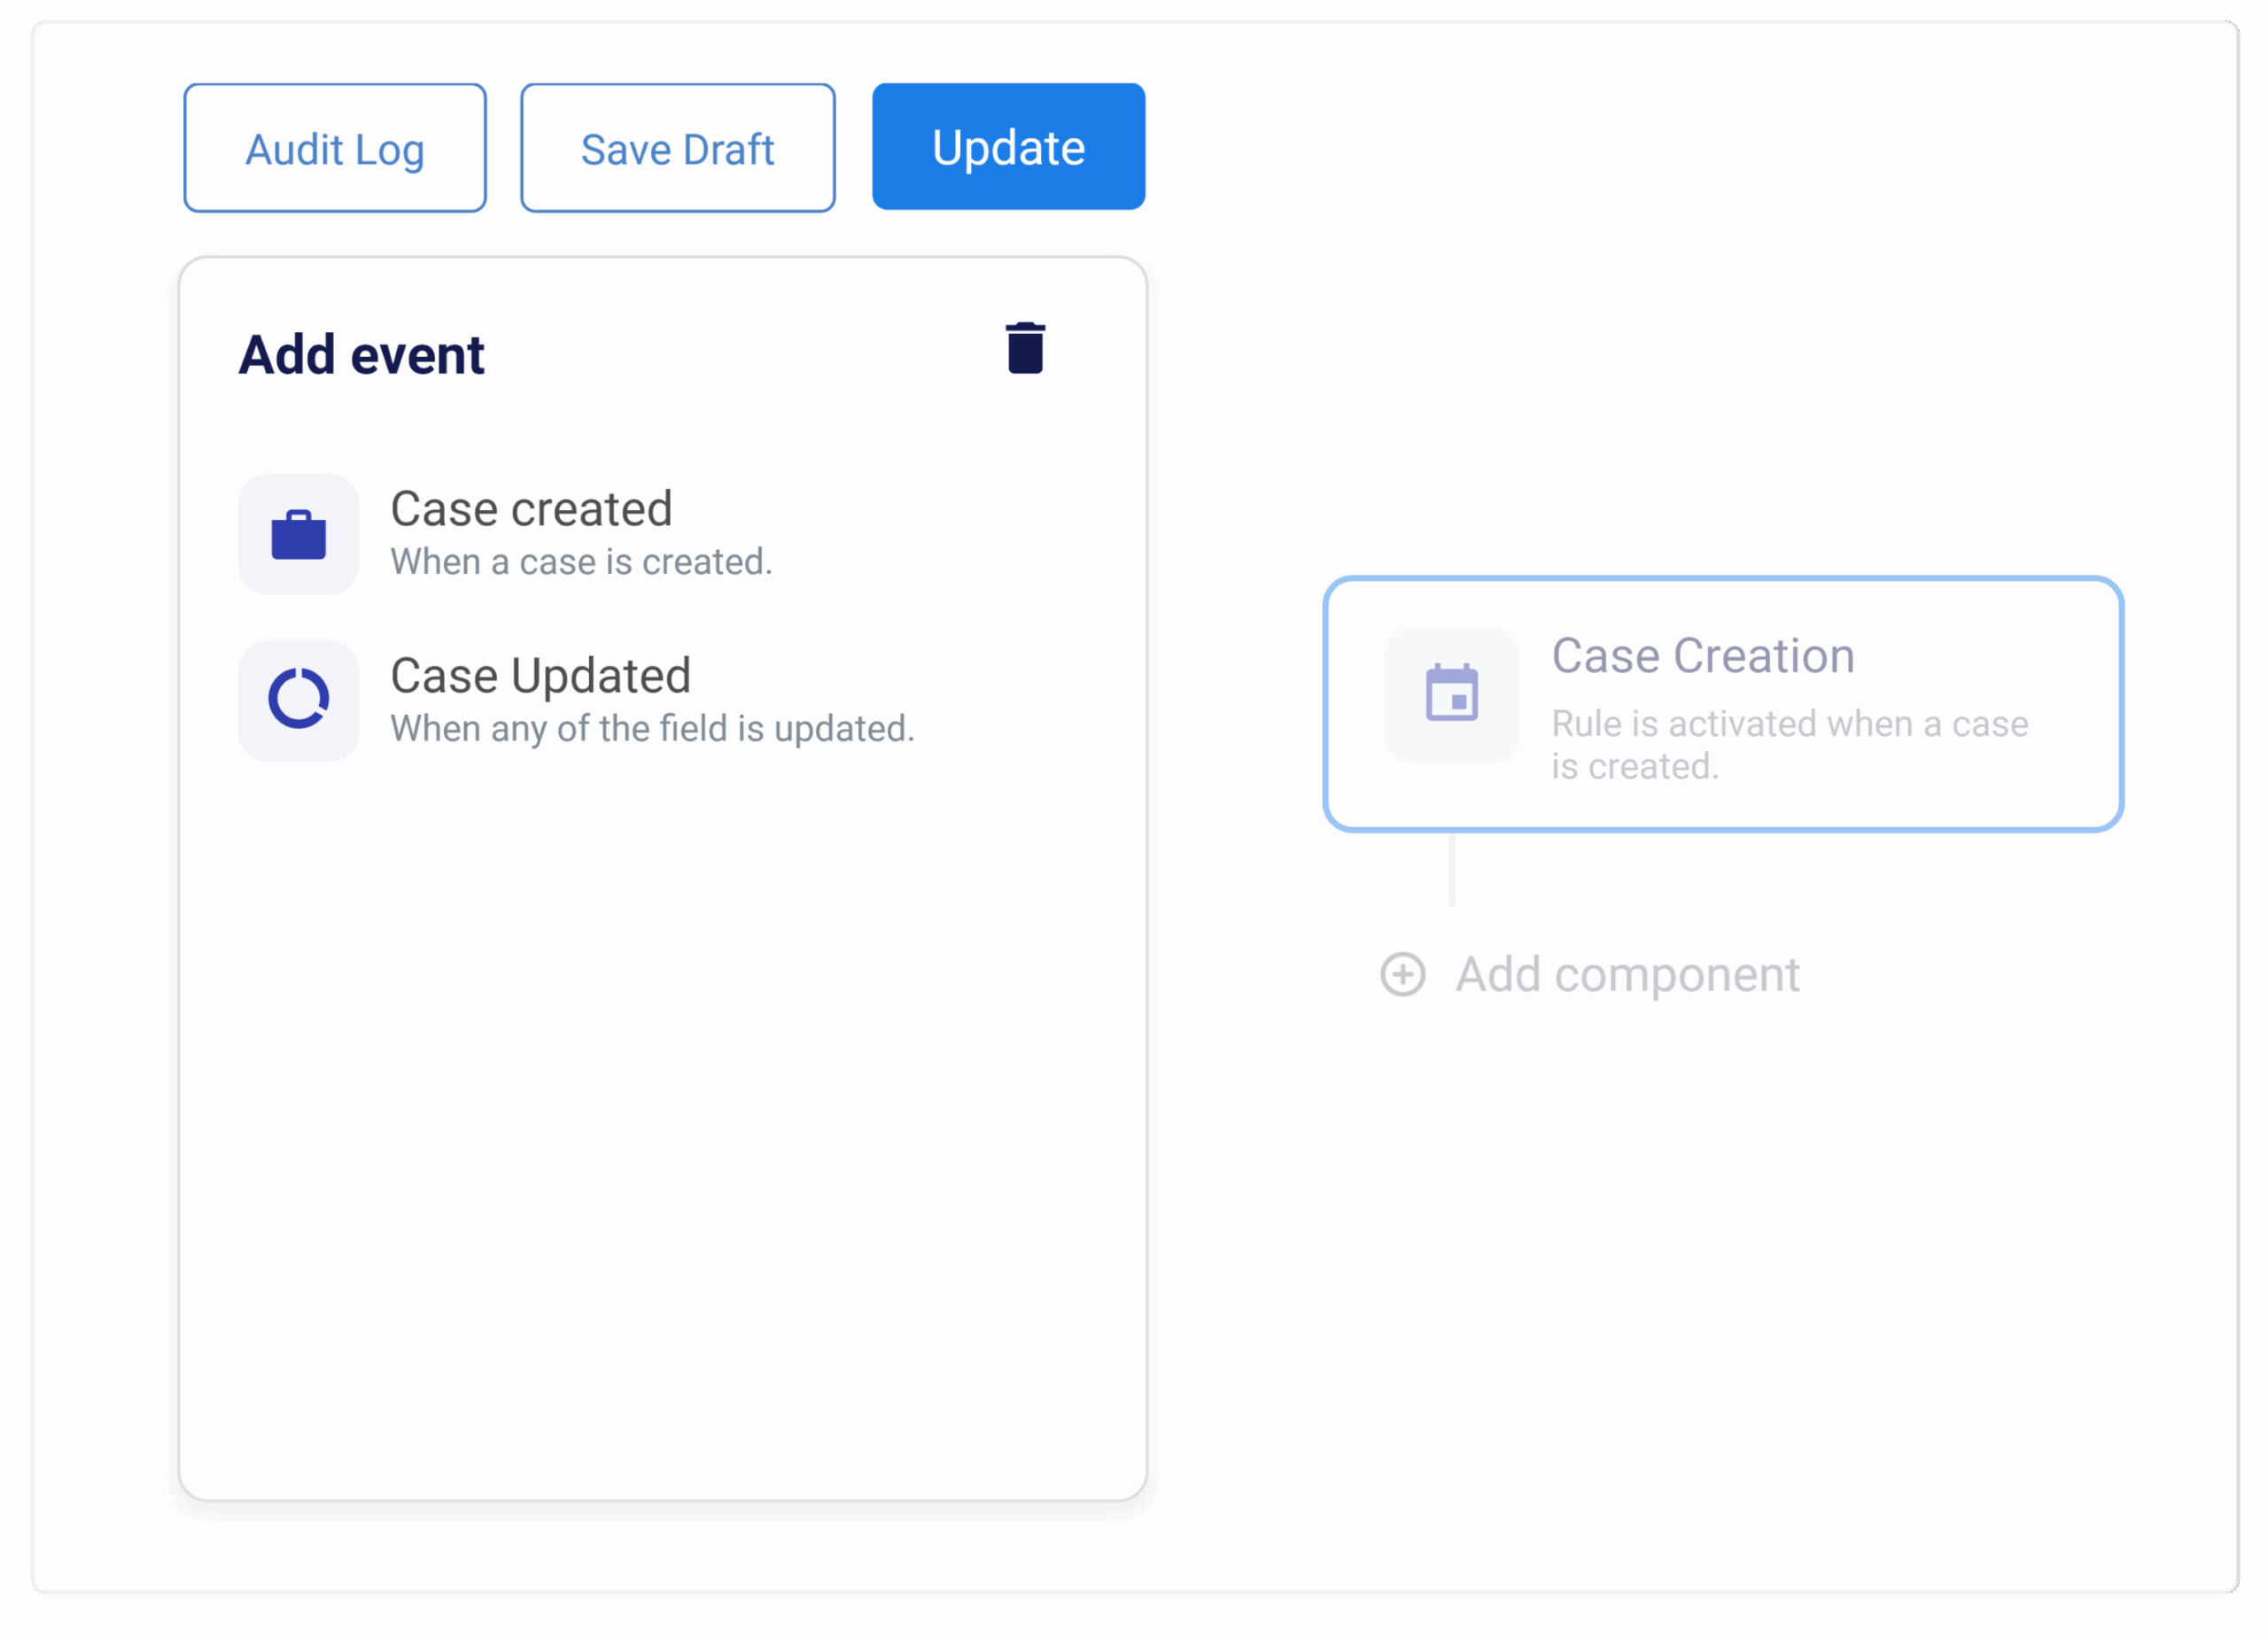Click the Save Draft button

(677, 148)
